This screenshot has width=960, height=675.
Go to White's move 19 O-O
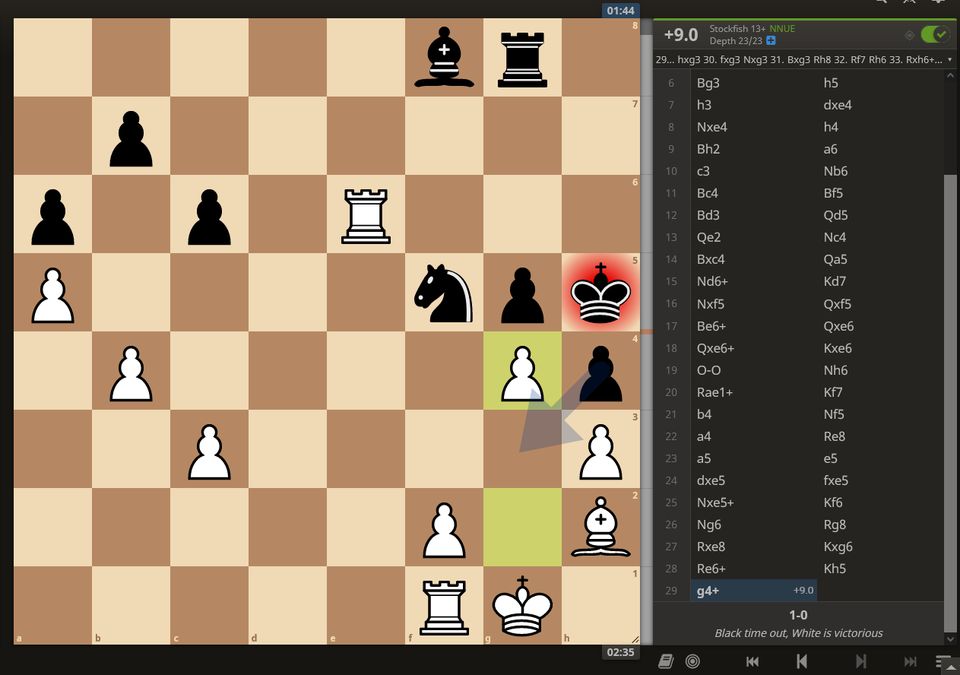coord(709,370)
